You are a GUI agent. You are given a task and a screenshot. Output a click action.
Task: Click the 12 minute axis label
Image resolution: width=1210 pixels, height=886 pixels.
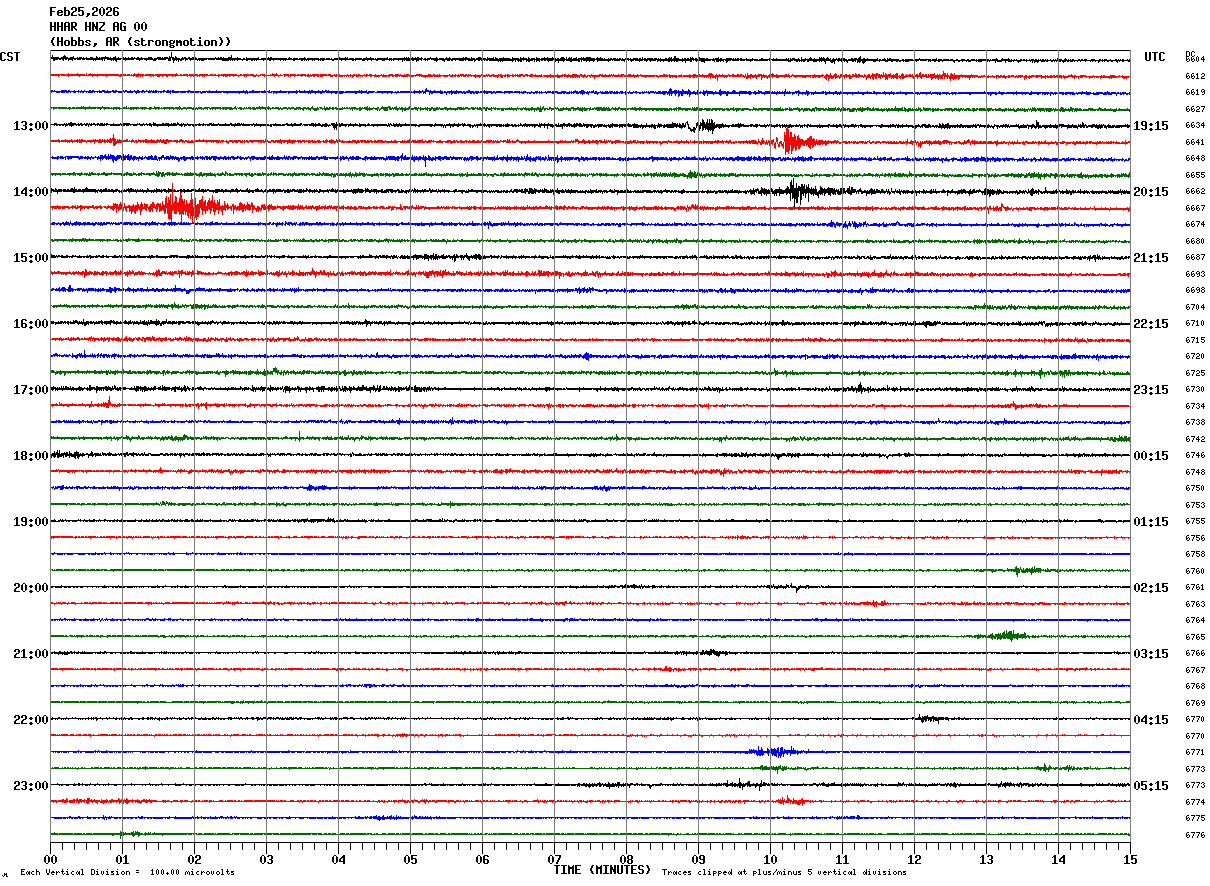point(914,859)
